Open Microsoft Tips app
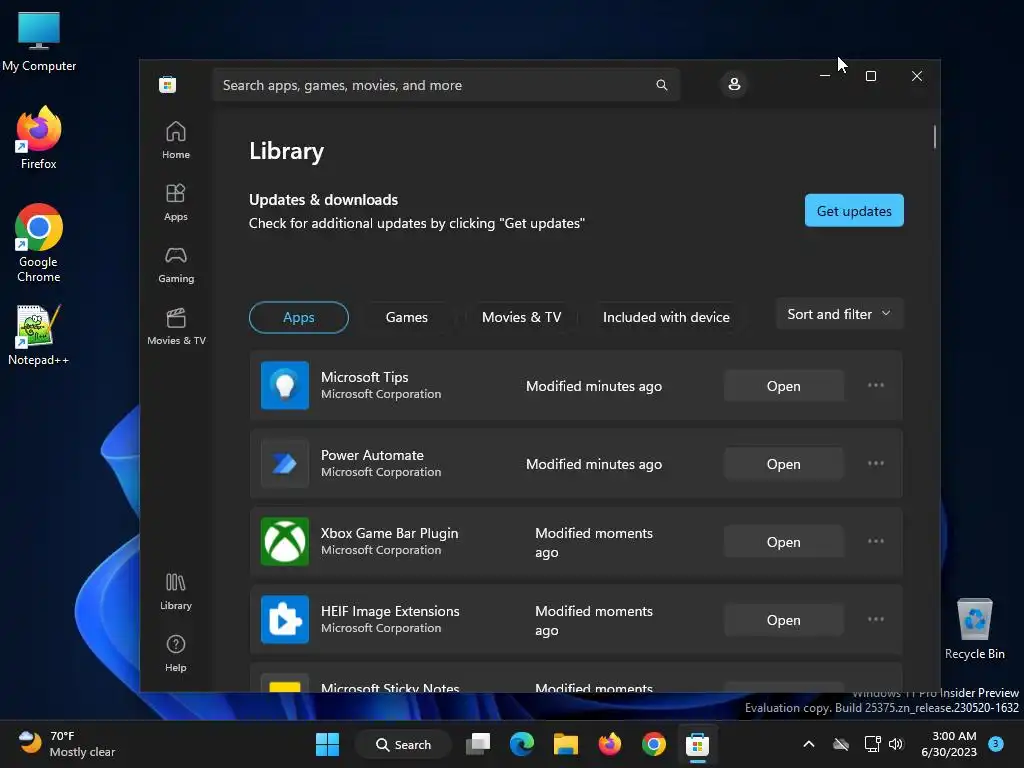 (x=784, y=386)
